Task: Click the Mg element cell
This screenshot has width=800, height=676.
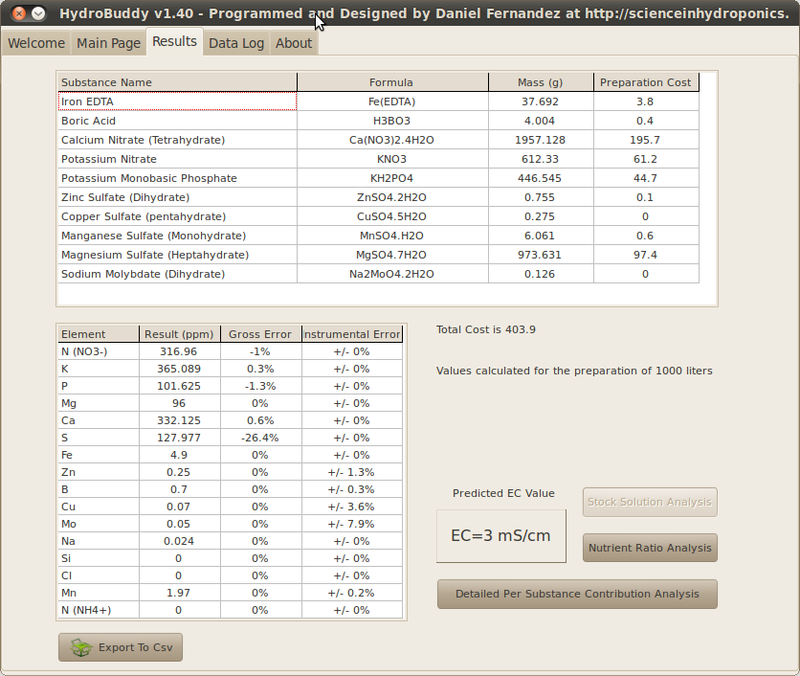Action: (98, 403)
